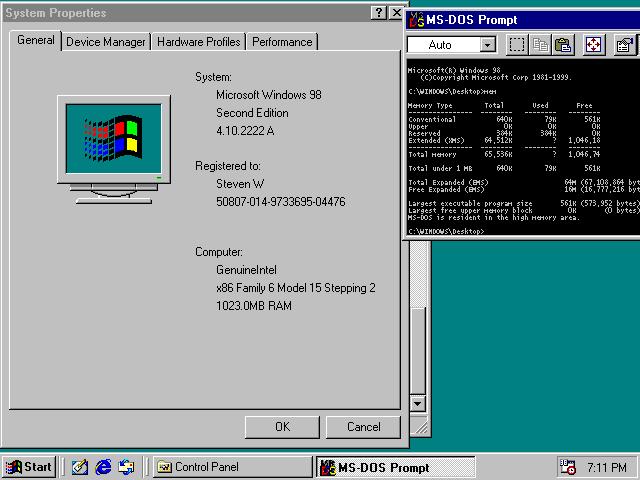
Task: Open the font size Auto dropdown
Action: click(x=487, y=44)
